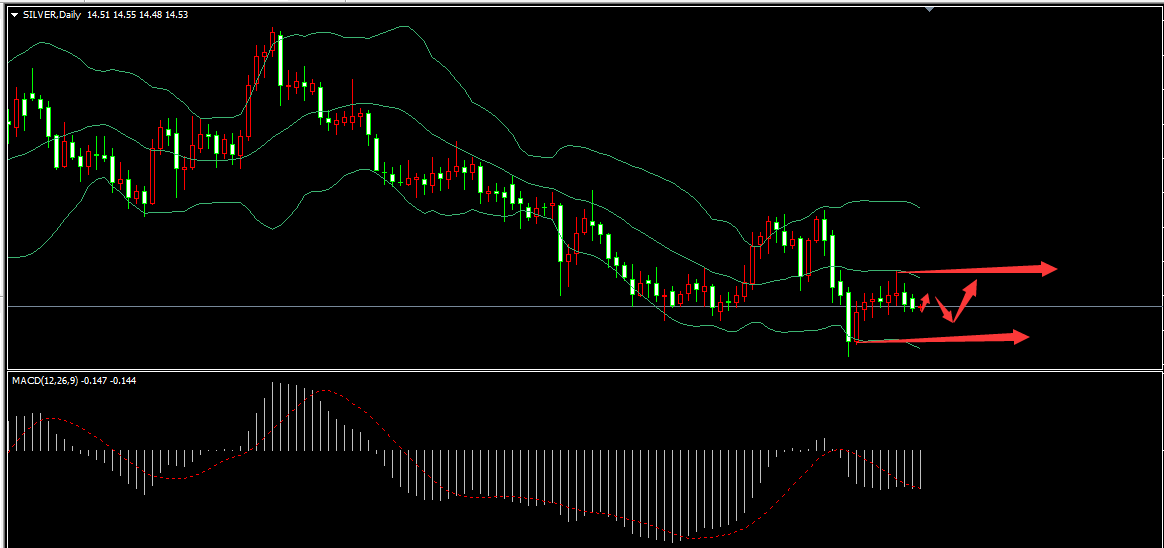
Task: Click the SILVER,Daily chart title text
Action: pos(50,15)
